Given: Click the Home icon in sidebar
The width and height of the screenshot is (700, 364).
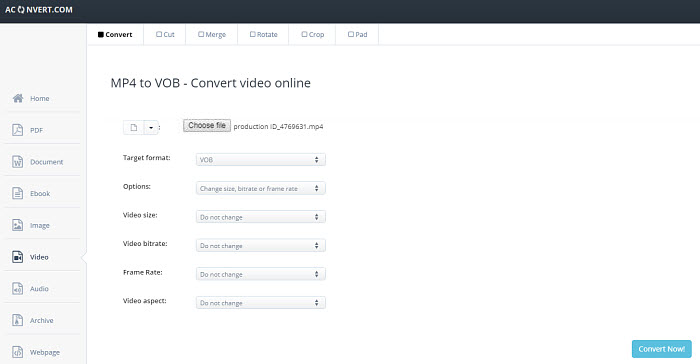Looking at the screenshot, I should 18,98.
